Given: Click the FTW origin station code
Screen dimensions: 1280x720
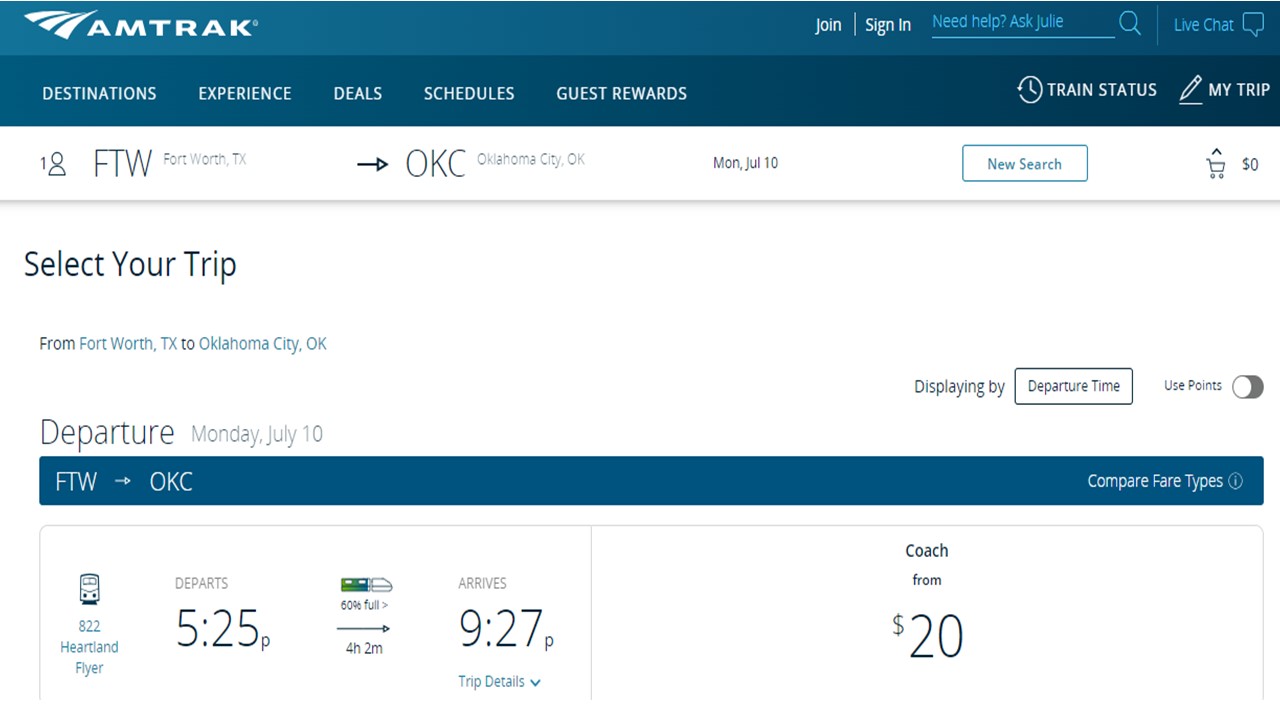Looking at the screenshot, I should [122, 163].
